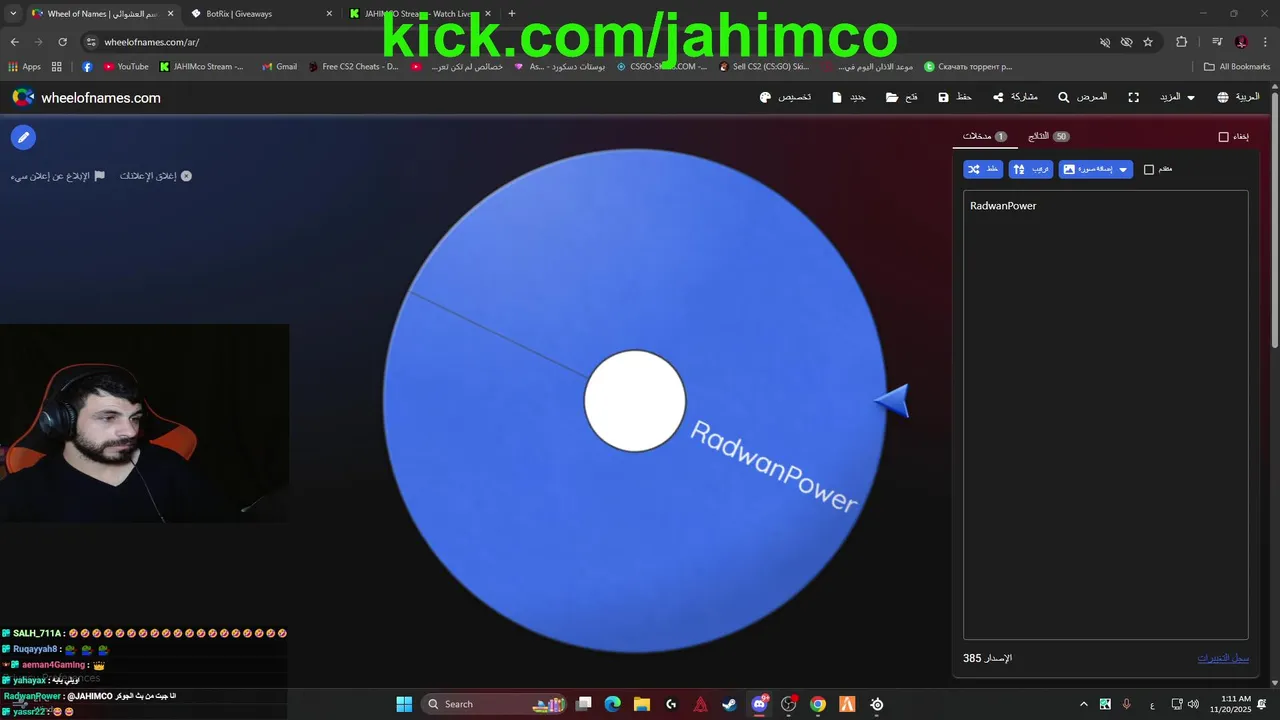Open the add image dropdown button
Viewport: 1280px width, 720px height.
[x=1096, y=169]
